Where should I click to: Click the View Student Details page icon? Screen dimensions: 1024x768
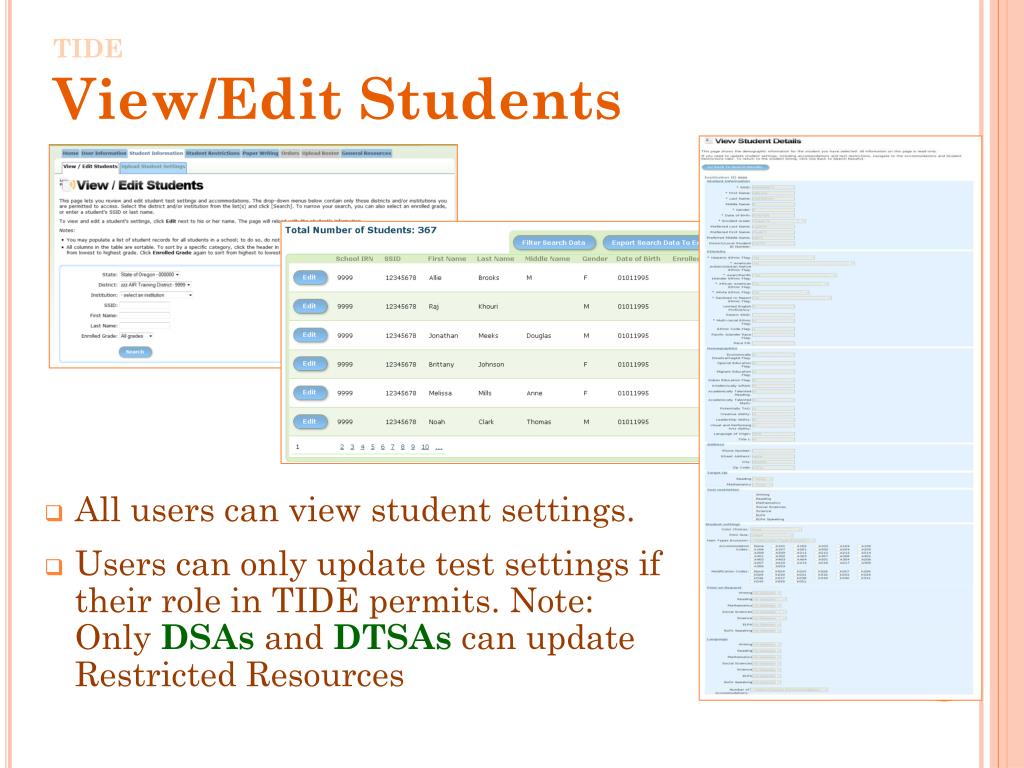point(709,141)
